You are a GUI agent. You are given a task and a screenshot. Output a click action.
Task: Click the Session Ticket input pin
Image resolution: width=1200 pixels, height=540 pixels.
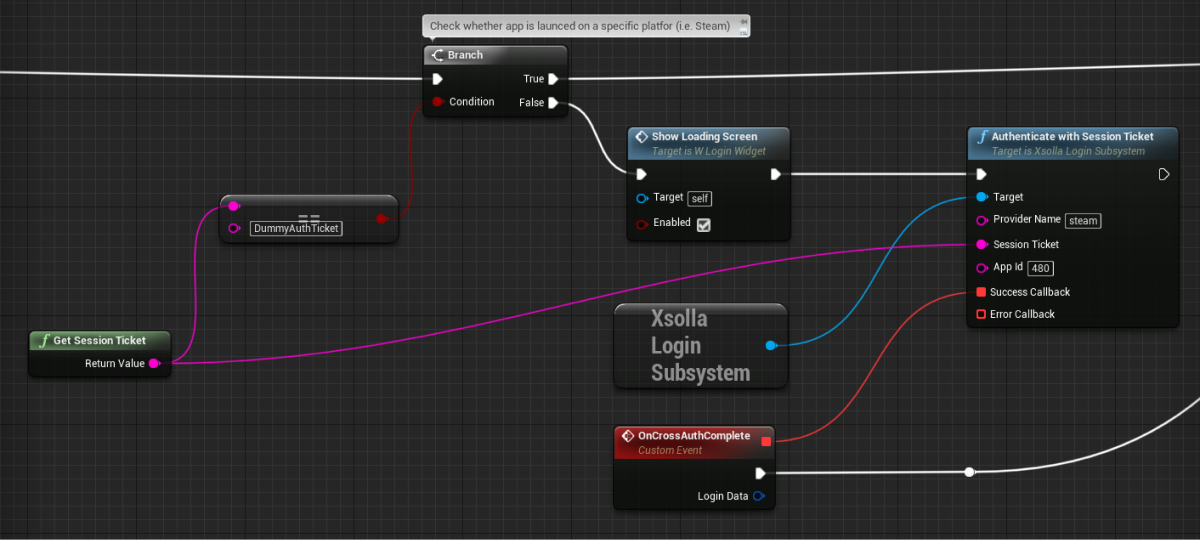[981, 244]
